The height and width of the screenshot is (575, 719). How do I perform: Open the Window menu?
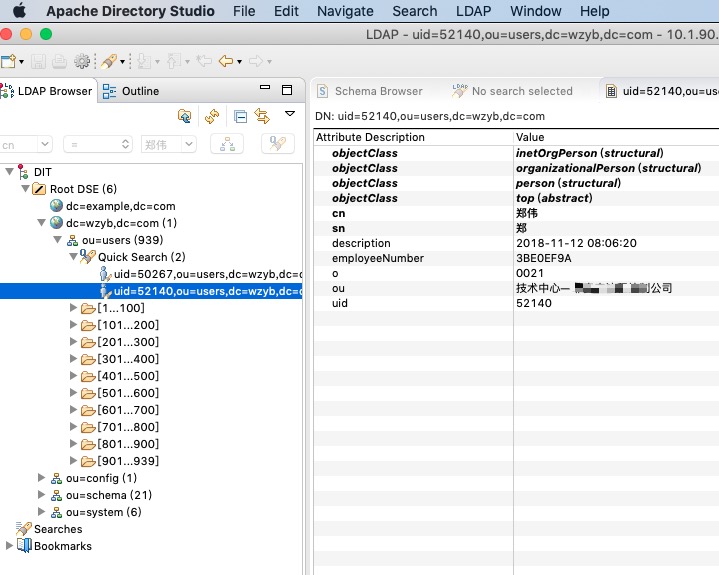click(536, 11)
